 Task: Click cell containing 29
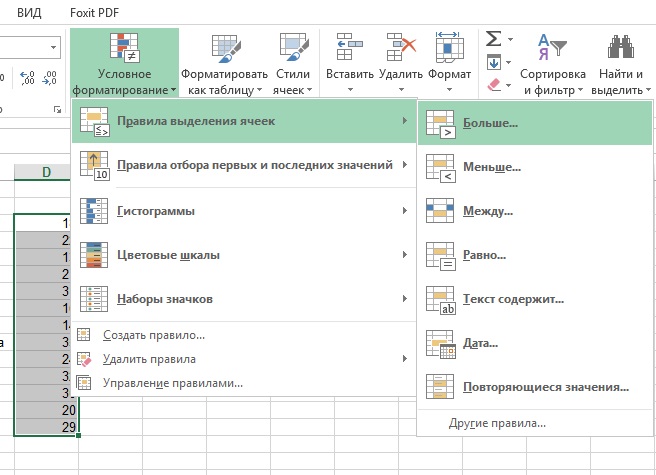[46, 427]
